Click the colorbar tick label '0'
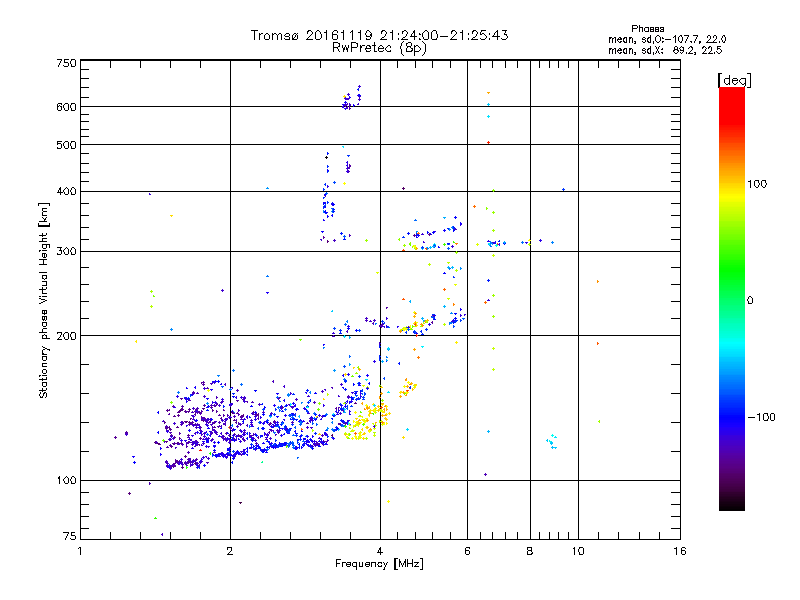Image resolution: width=800 pixels, height=600 pixels. click(750, 301)
